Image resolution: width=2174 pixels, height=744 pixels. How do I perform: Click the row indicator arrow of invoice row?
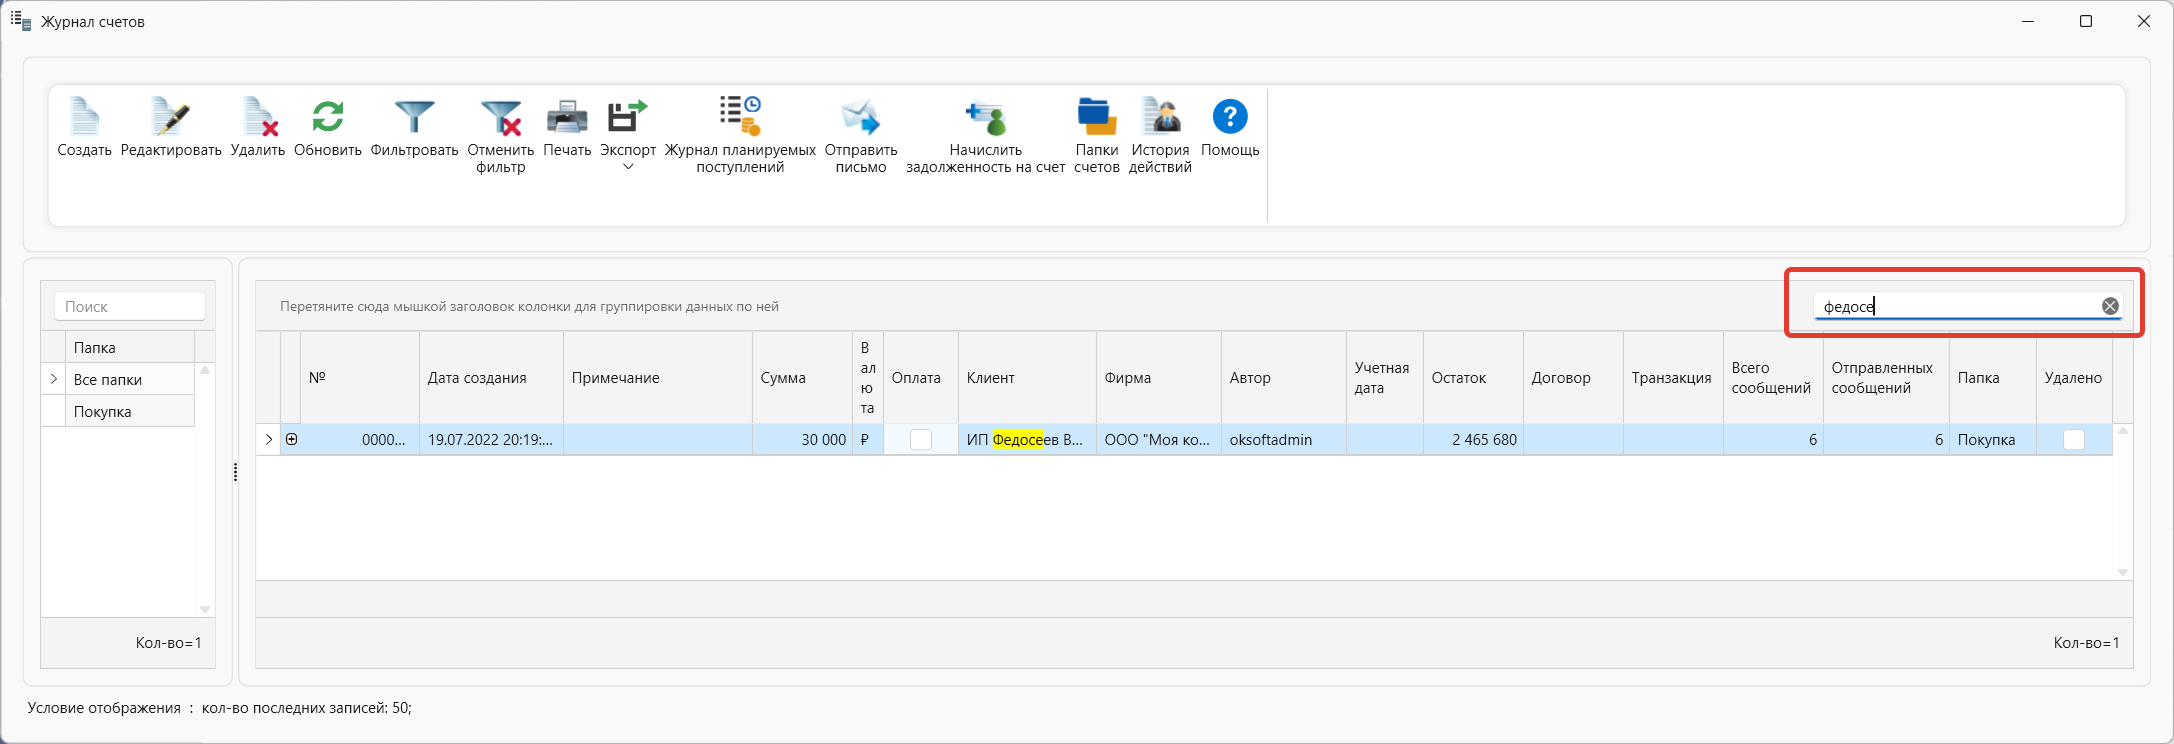pyautogui.click(x=268, y=439)
